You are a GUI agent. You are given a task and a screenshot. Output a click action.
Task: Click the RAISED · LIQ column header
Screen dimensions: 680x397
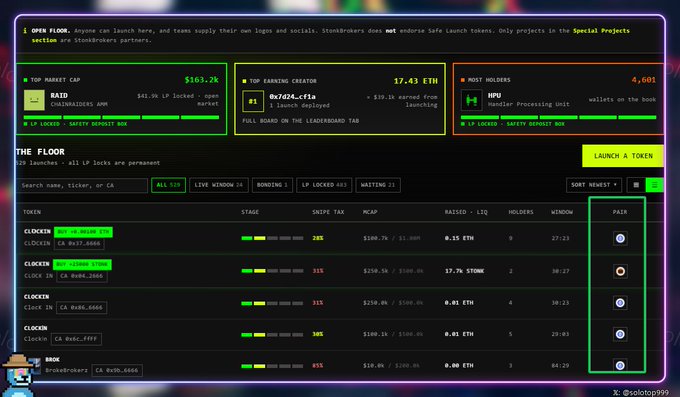tap(466, 212)
